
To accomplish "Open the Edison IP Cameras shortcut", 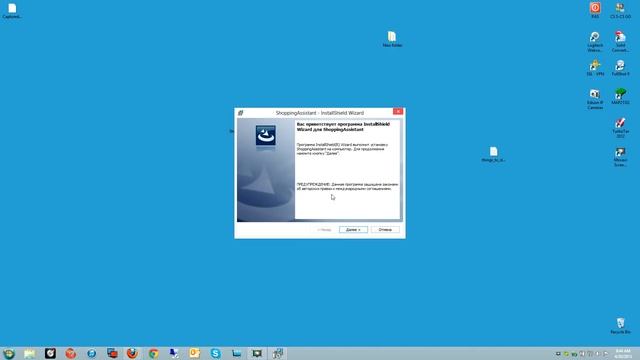I will pyautogui.click(x=595, y=99).
